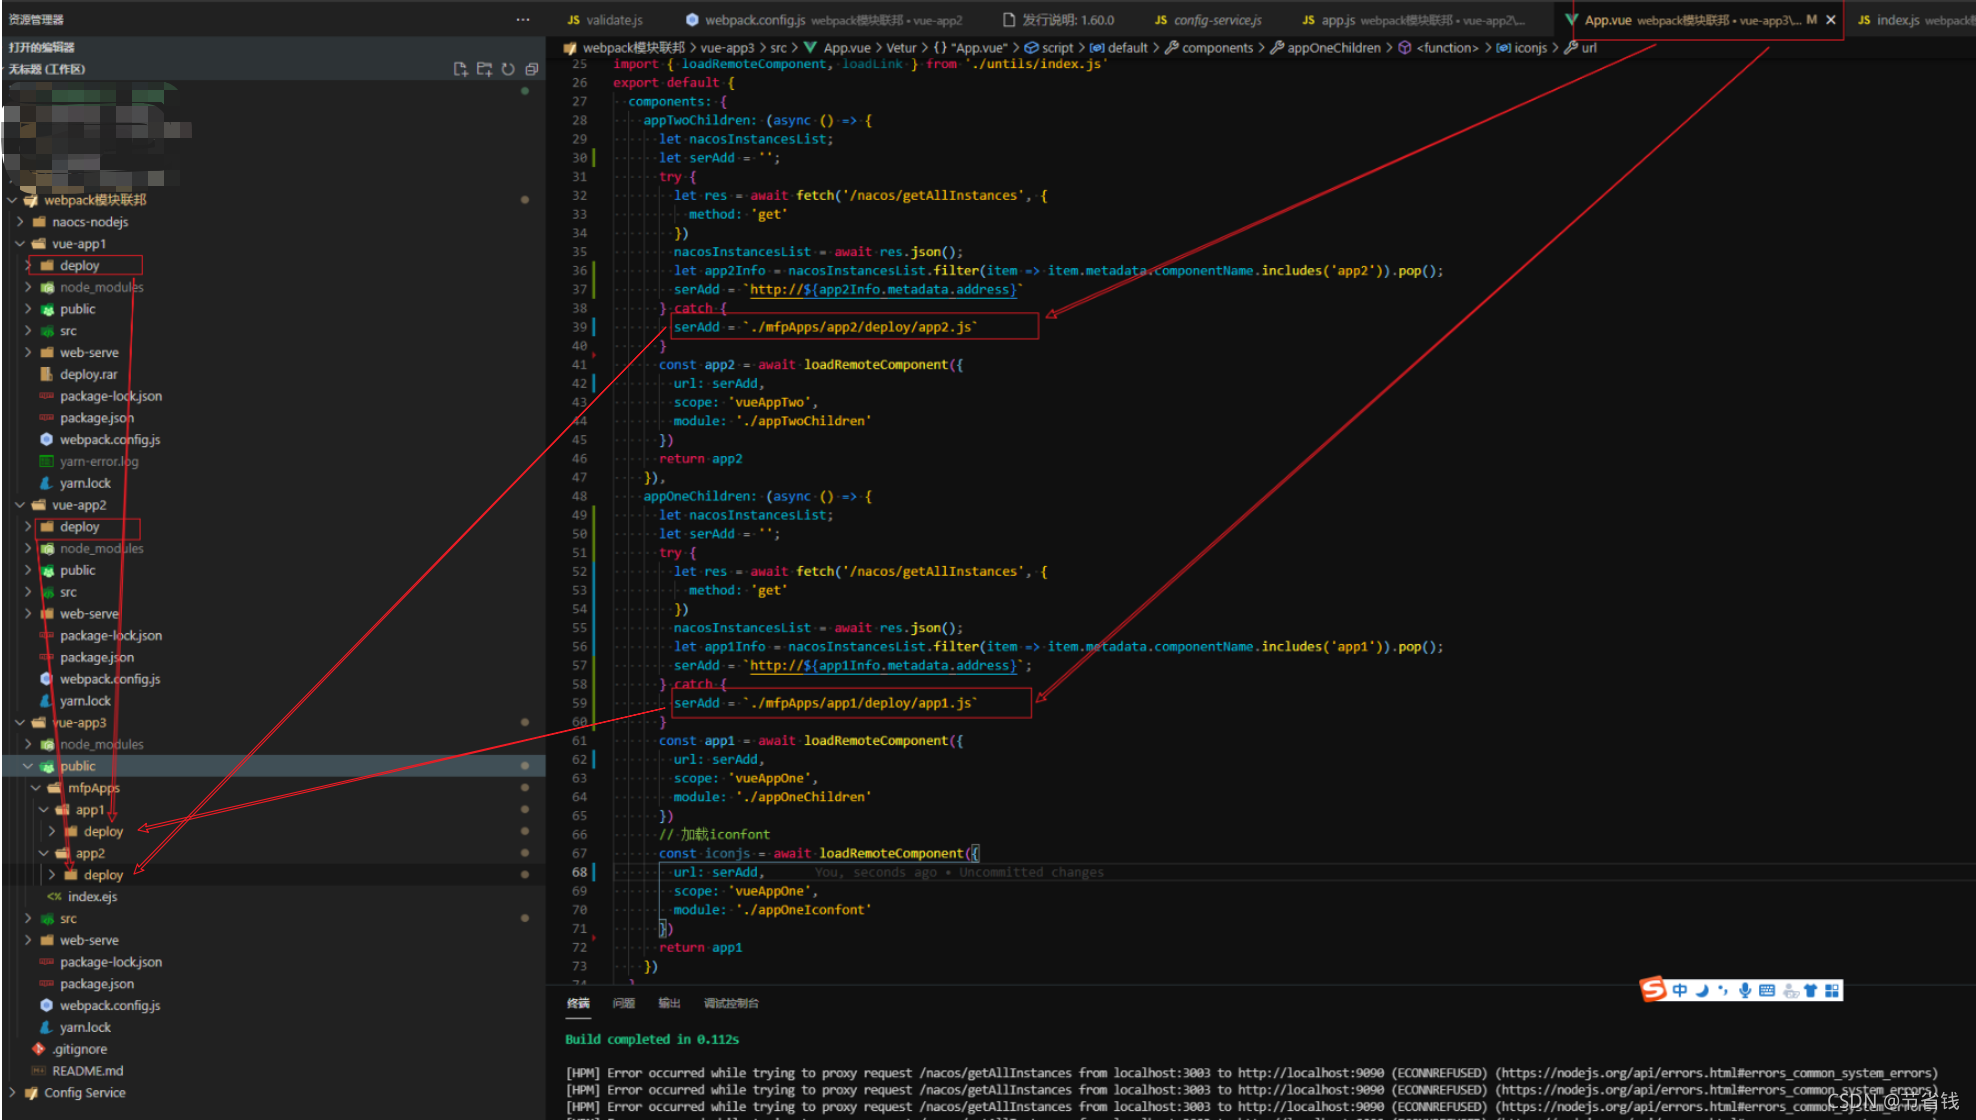Switch to webpack.config.js editor tab

(754, 20)
